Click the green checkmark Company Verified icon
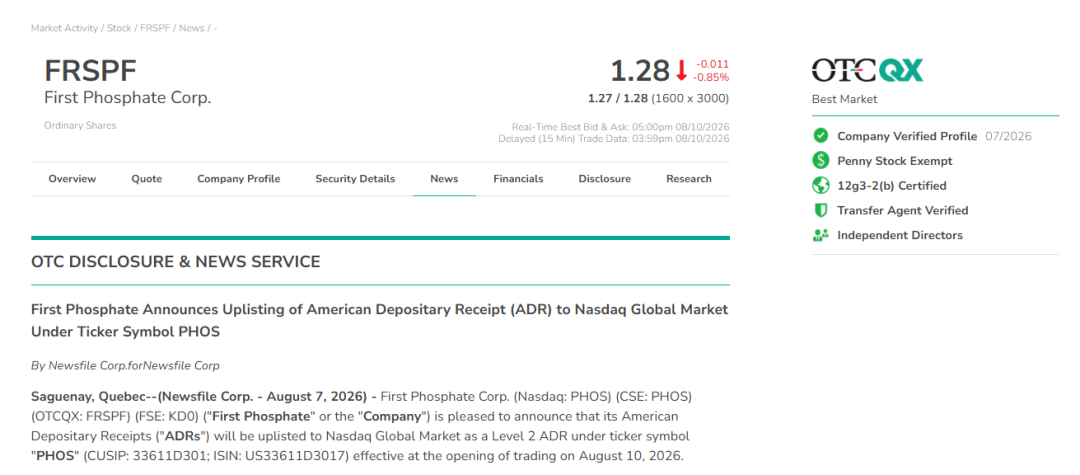 [x=820, y=136]
